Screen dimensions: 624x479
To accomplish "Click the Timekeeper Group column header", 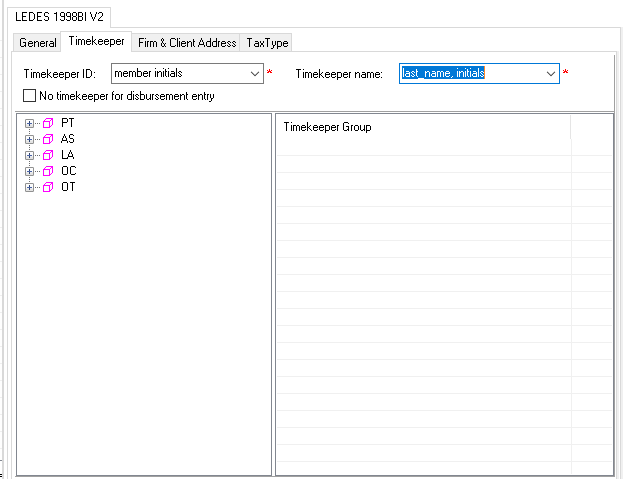I will (423, 127).
